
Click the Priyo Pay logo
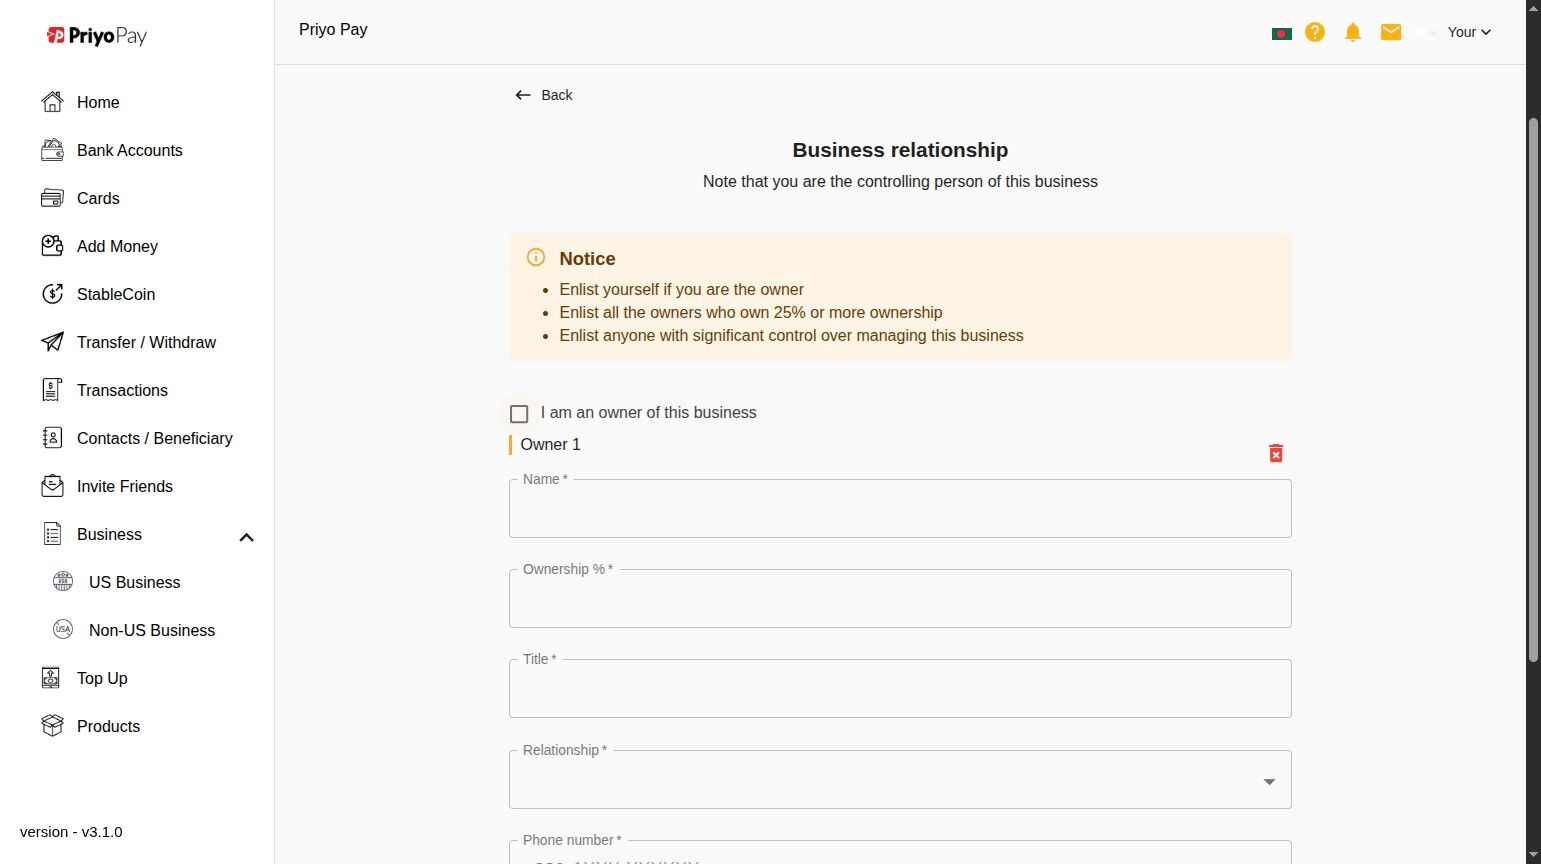pyautogui.click(x=97, y=36)
